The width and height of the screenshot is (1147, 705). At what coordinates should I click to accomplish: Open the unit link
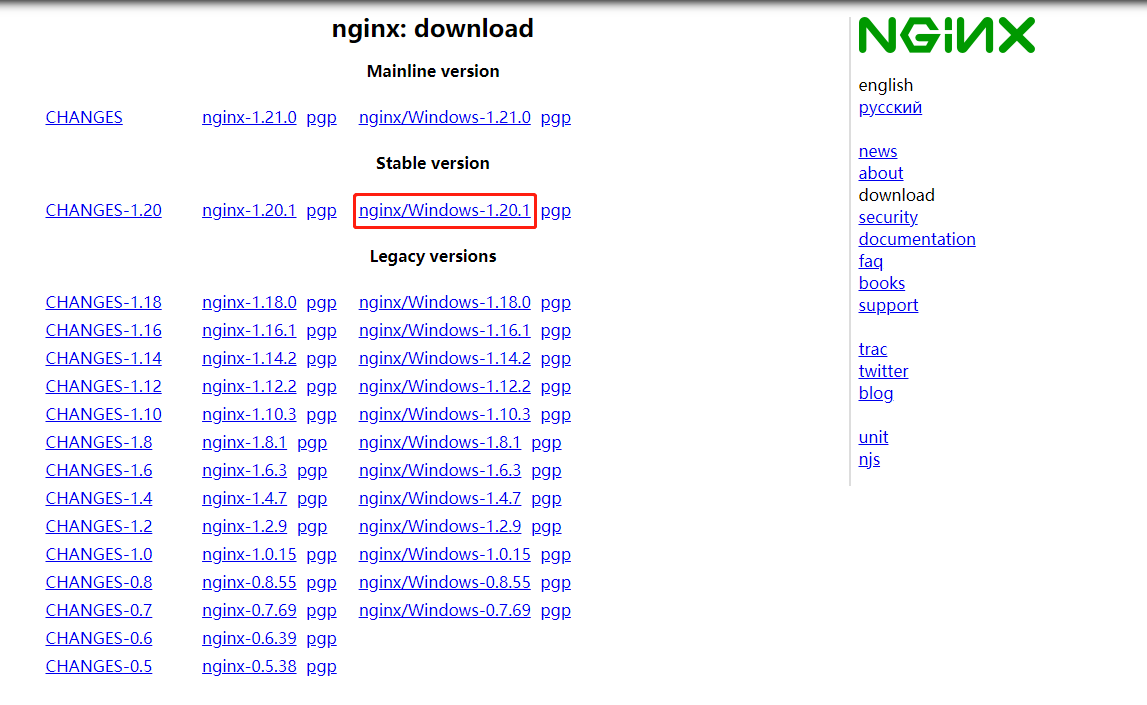873,437
